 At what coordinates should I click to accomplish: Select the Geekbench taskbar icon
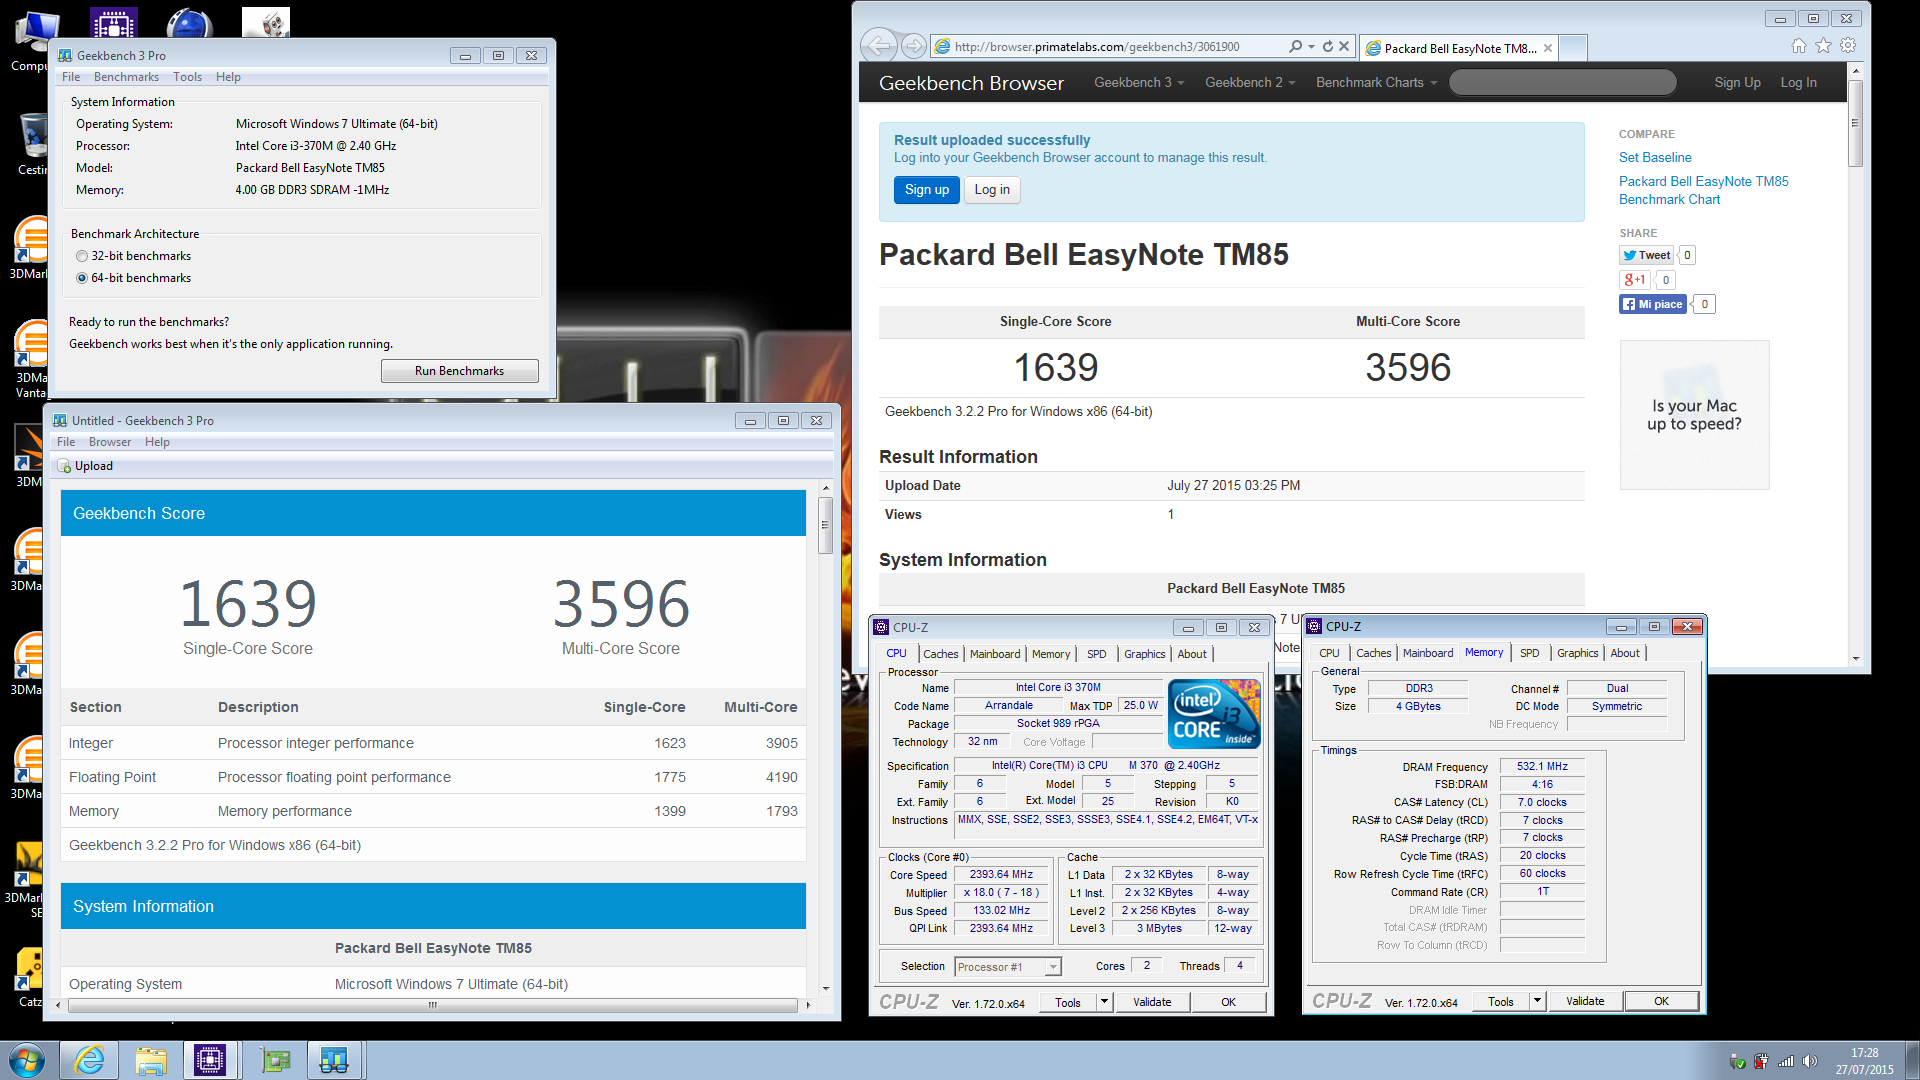(333, 1060)
